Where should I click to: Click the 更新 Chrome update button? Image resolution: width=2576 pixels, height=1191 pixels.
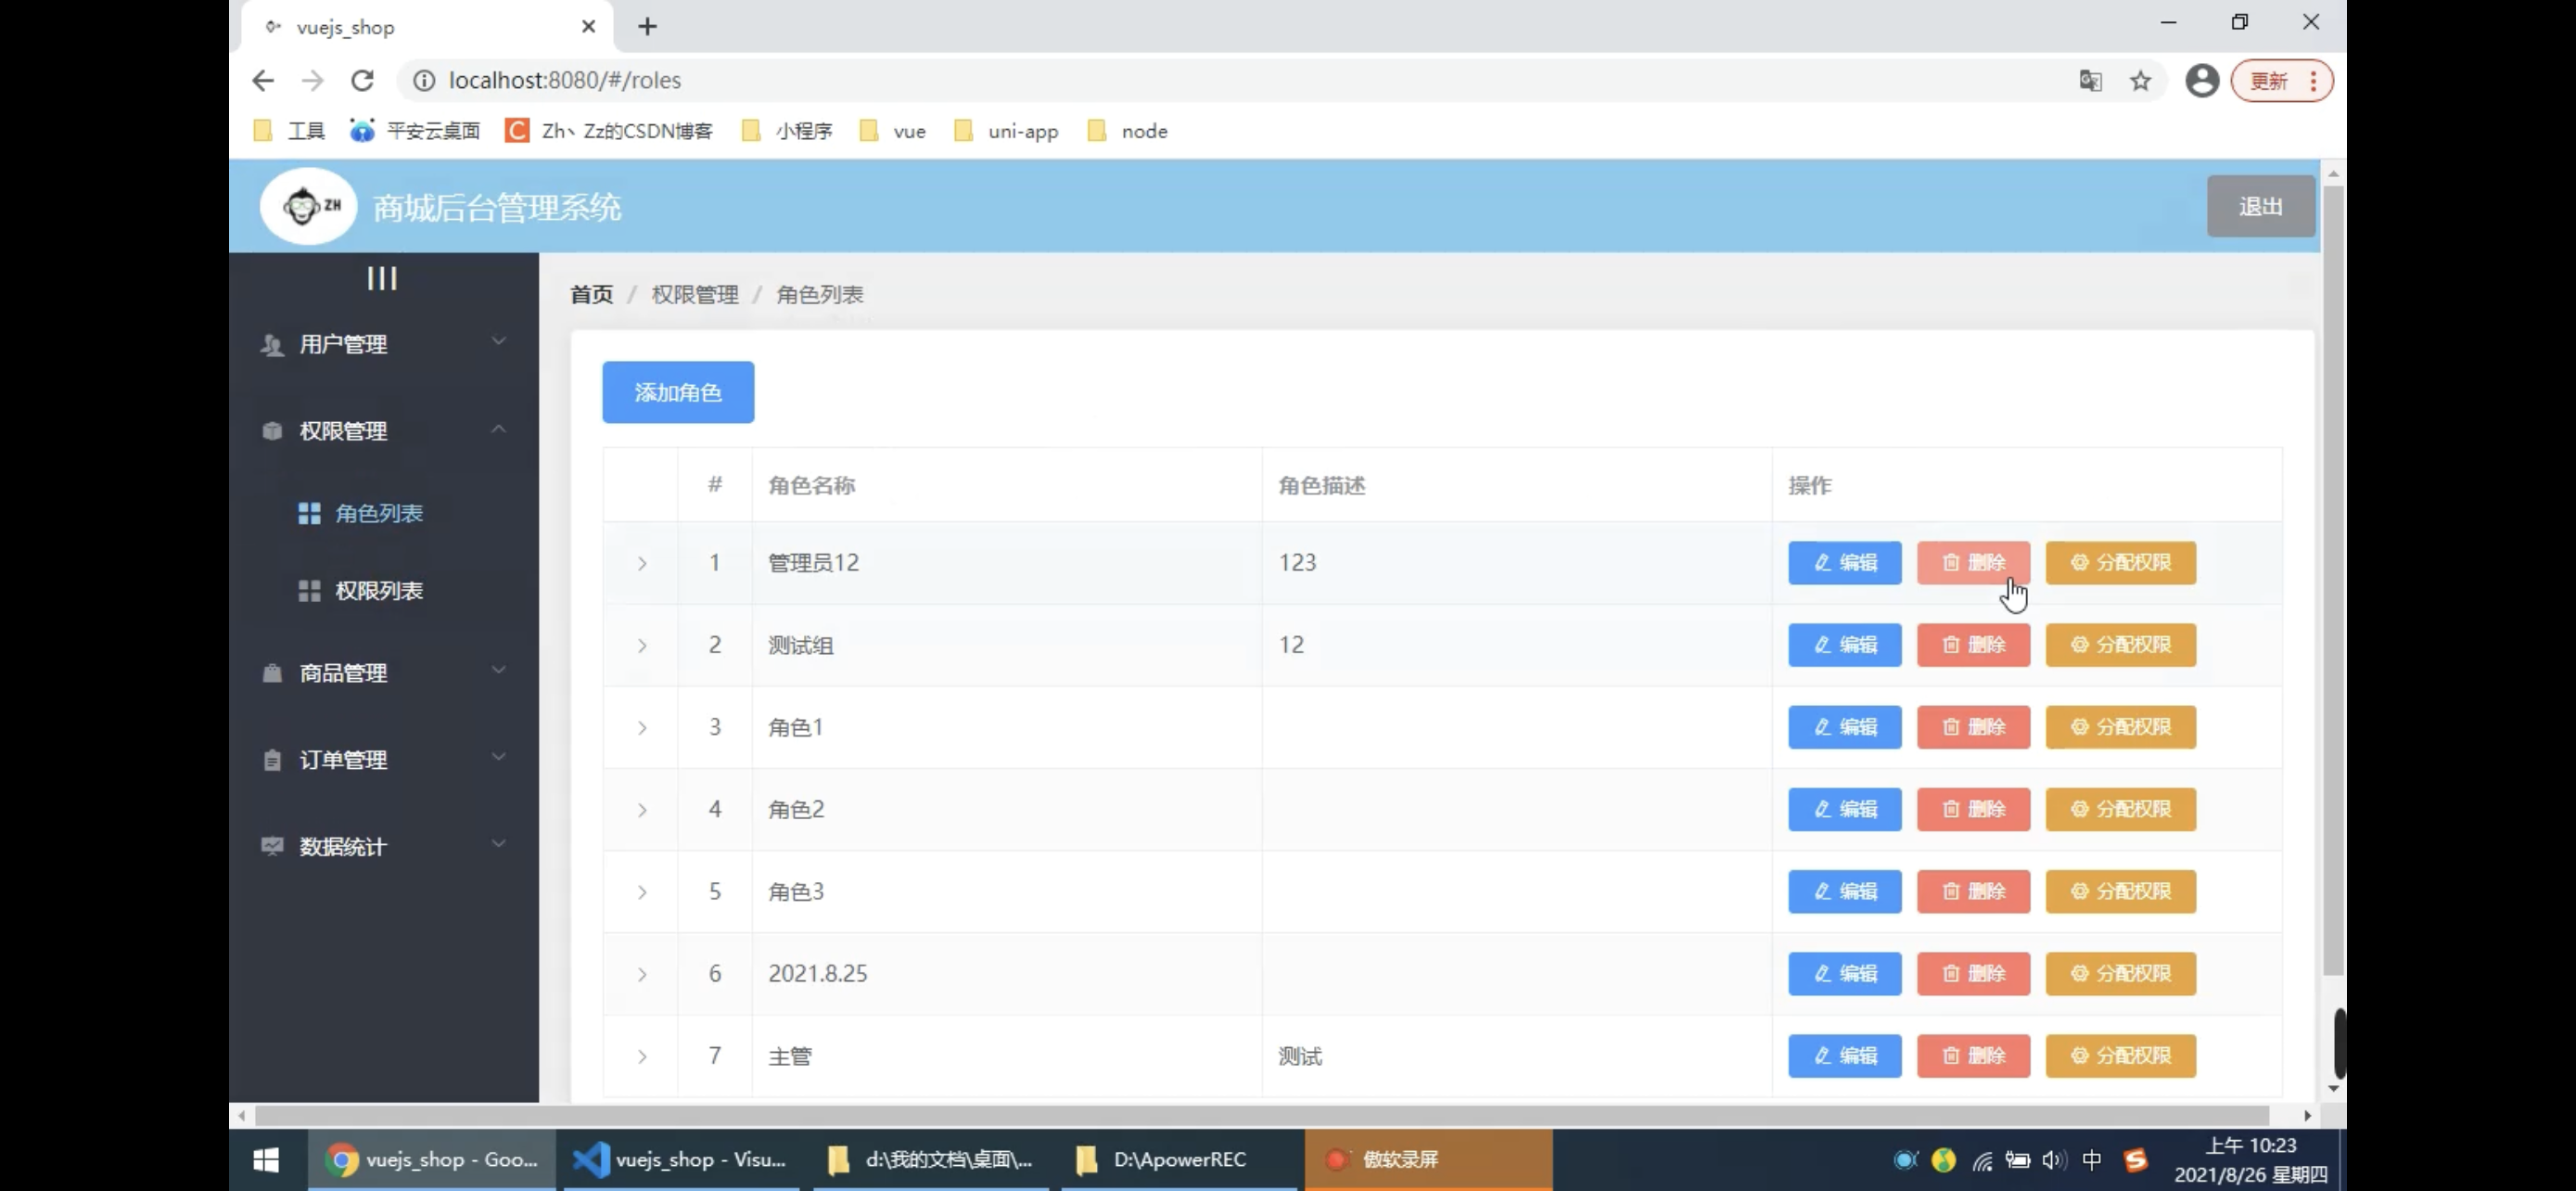coord(2282,80)
